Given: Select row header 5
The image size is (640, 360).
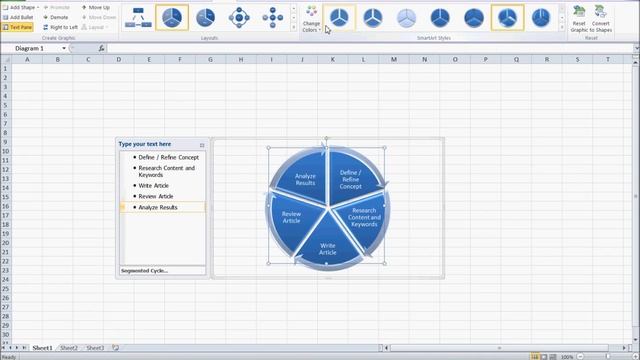Looking at the screenshot, I should click(x=6, y=105).
